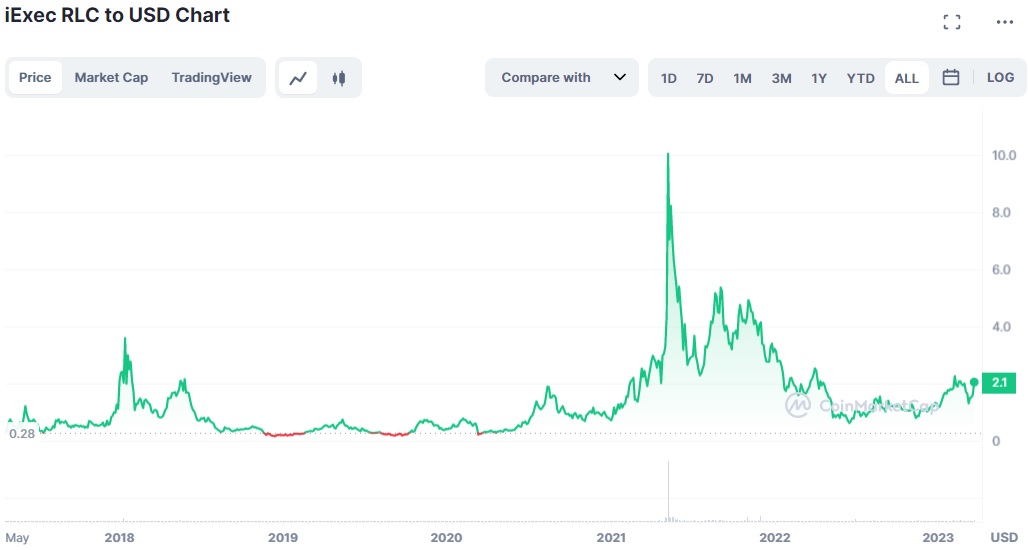Switch to line chart view icon

[x=298, y=78]
